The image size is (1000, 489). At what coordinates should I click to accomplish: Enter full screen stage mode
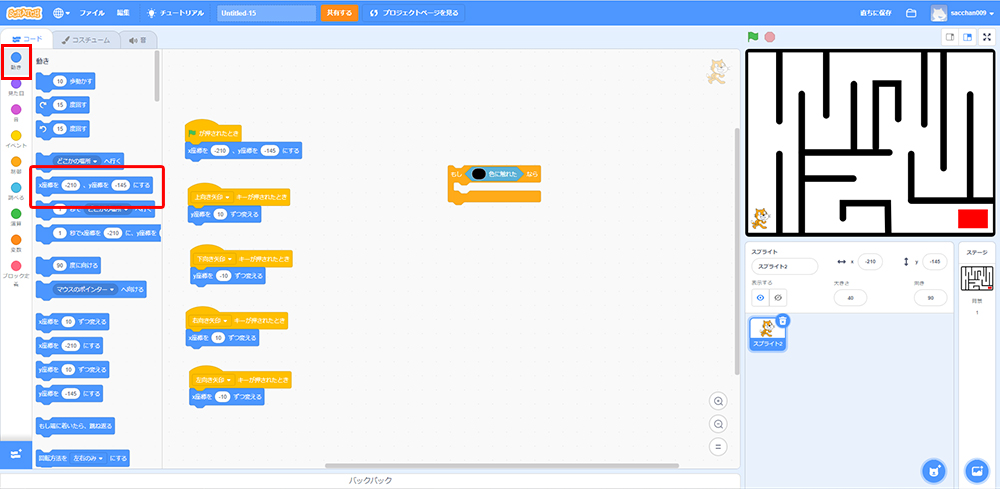(986, 37)
